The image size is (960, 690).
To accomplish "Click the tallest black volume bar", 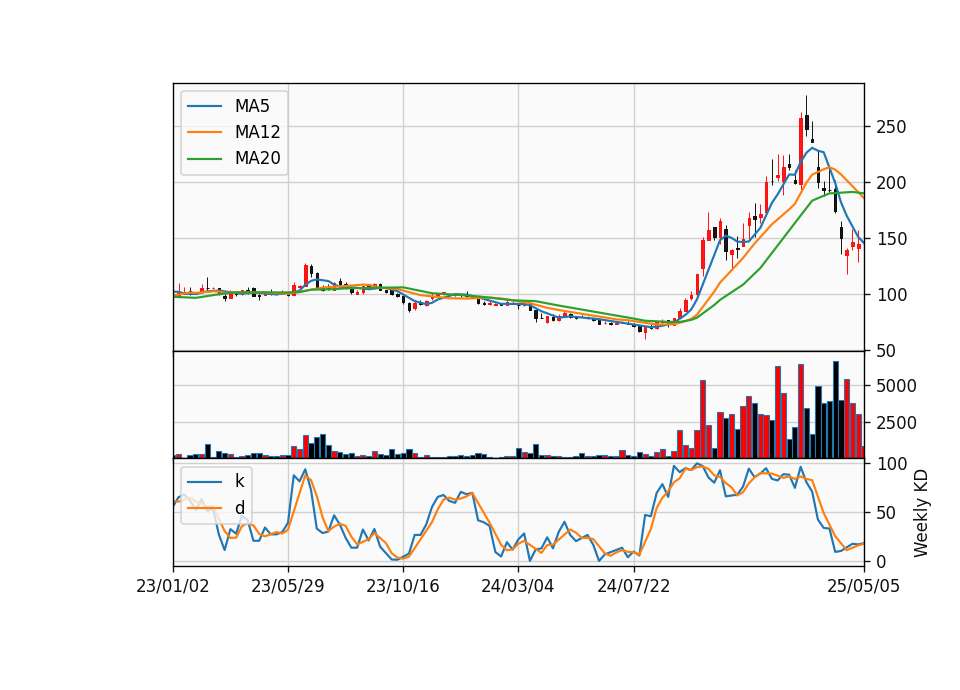I will (x=836, y=410).
